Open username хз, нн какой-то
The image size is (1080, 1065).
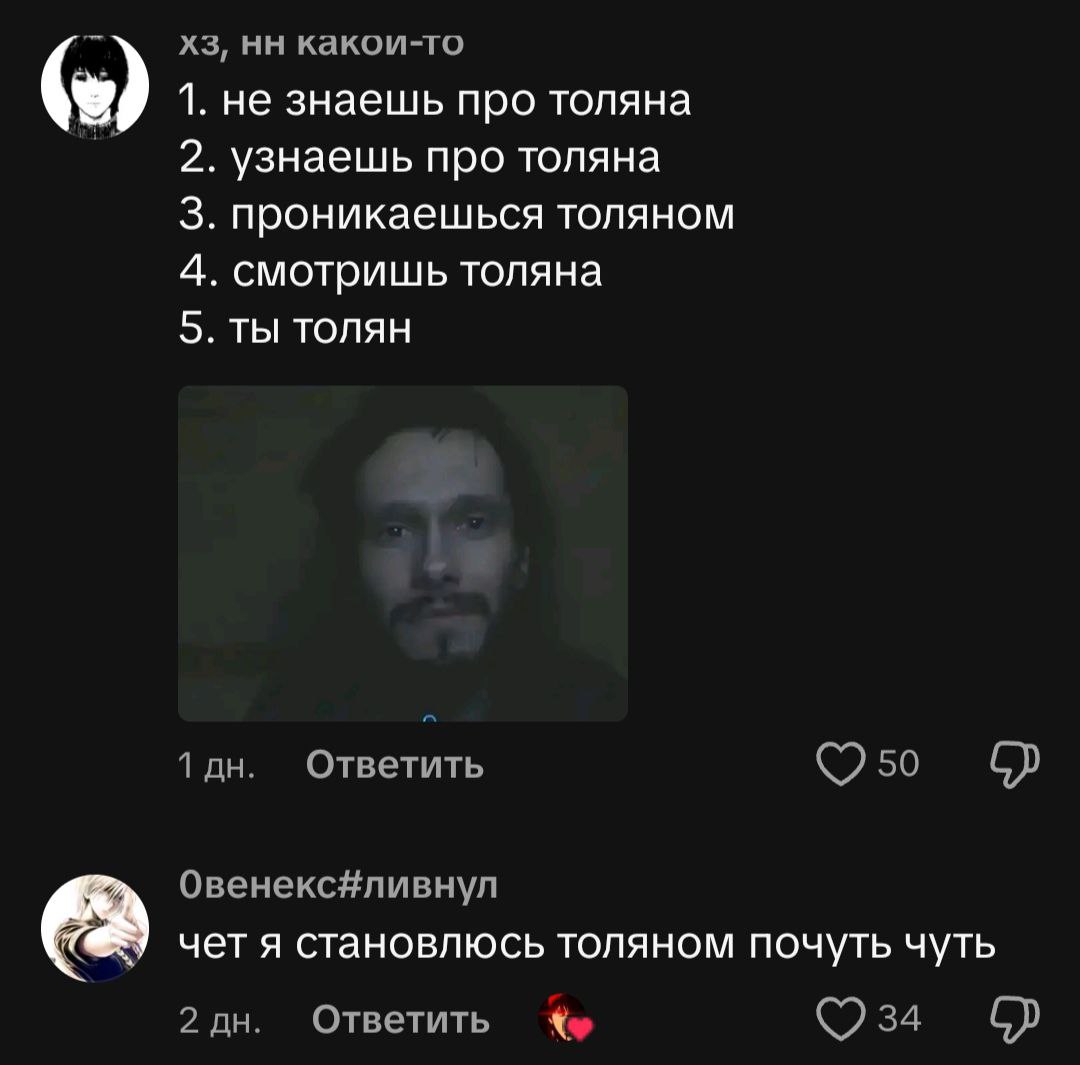pos(321,44)
